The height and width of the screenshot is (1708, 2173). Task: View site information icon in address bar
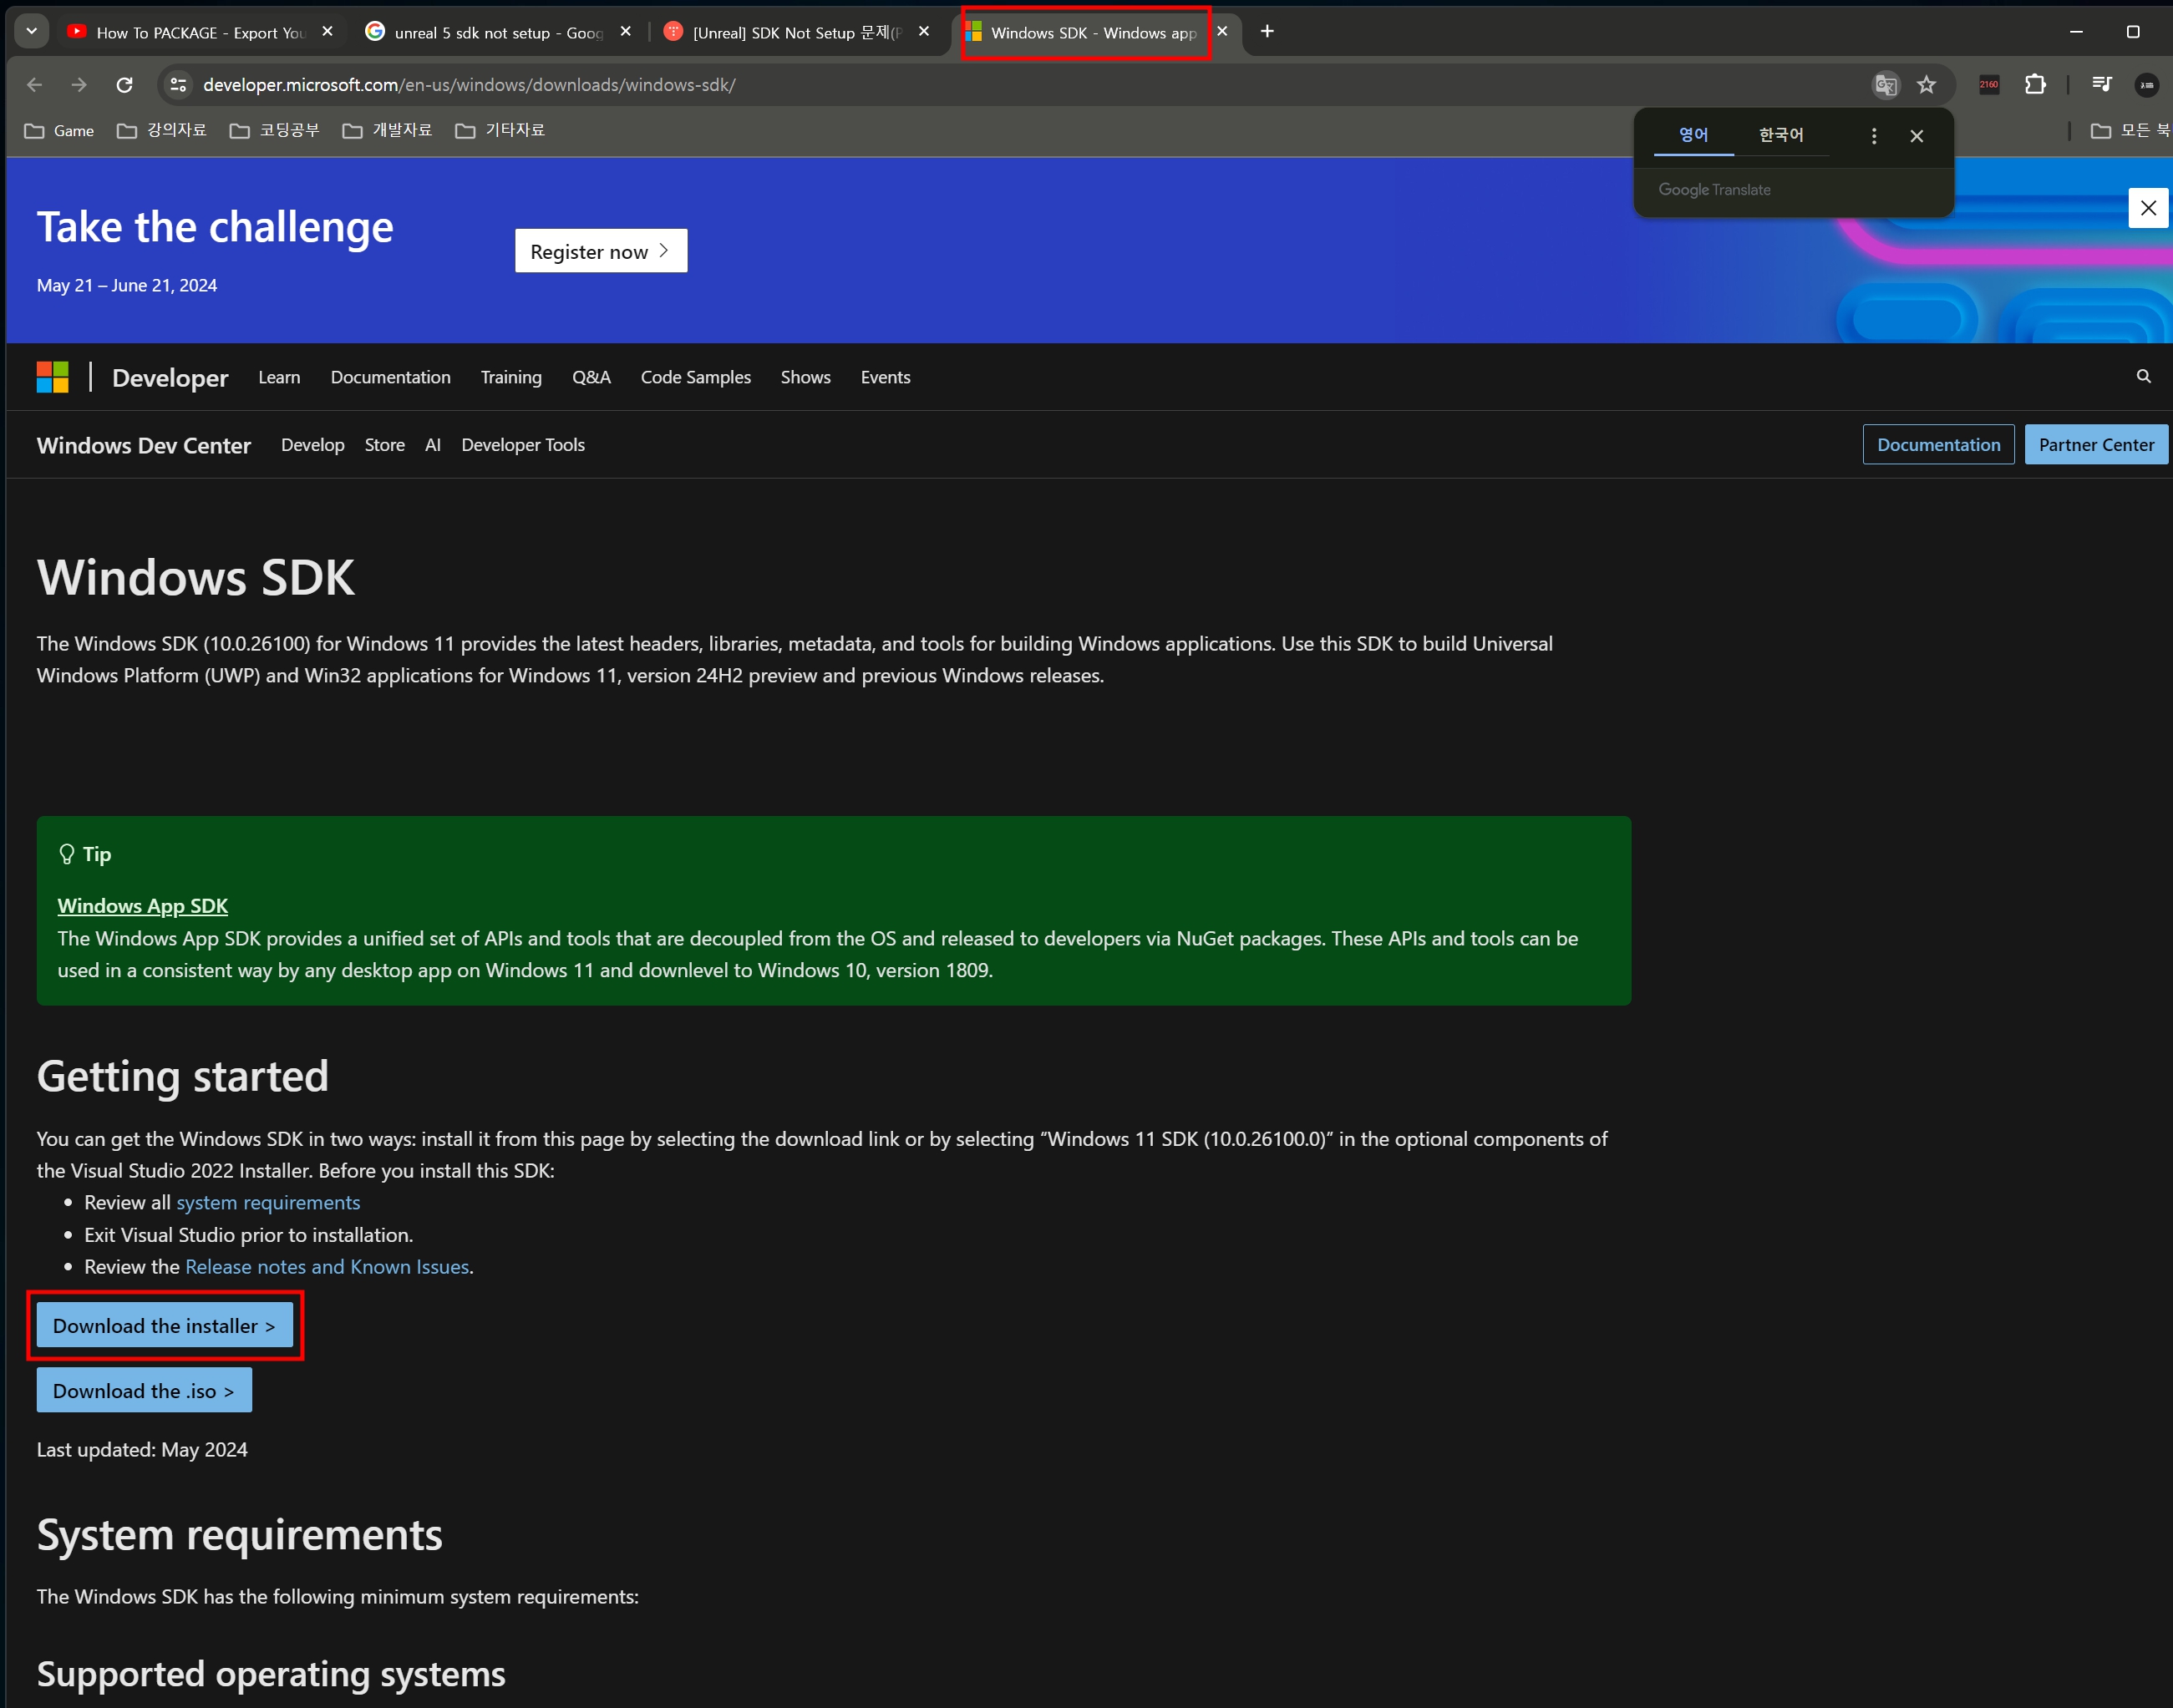click(x=178, y=85)
